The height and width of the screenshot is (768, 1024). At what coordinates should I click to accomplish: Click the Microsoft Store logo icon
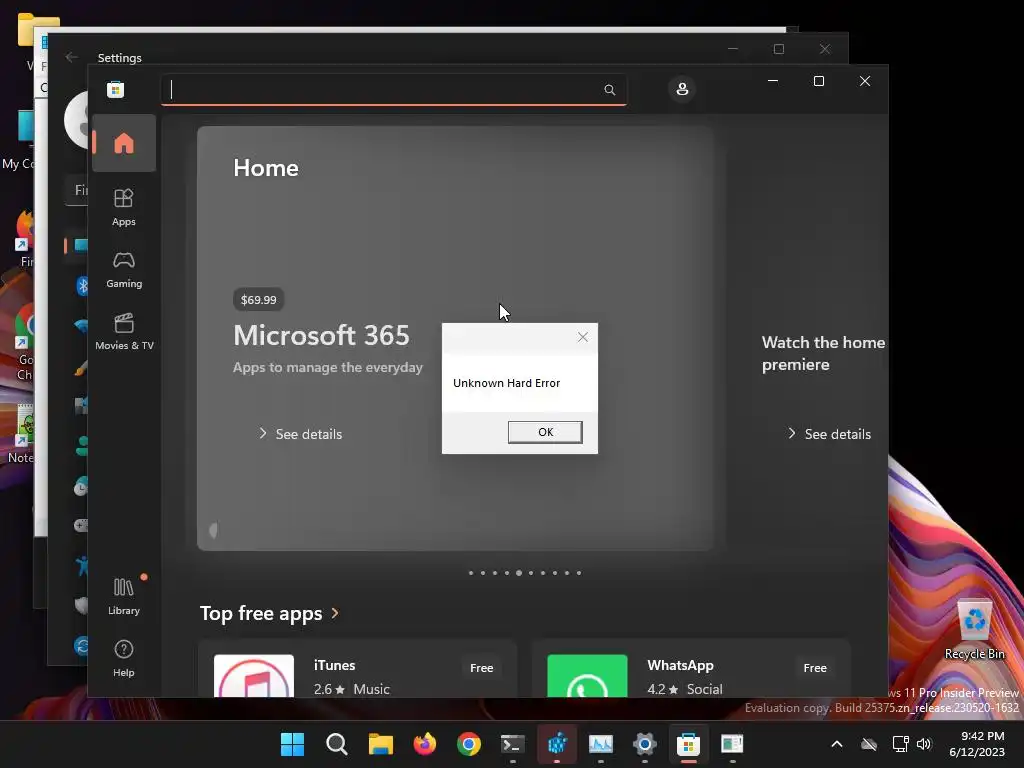[x=116, y=89]
